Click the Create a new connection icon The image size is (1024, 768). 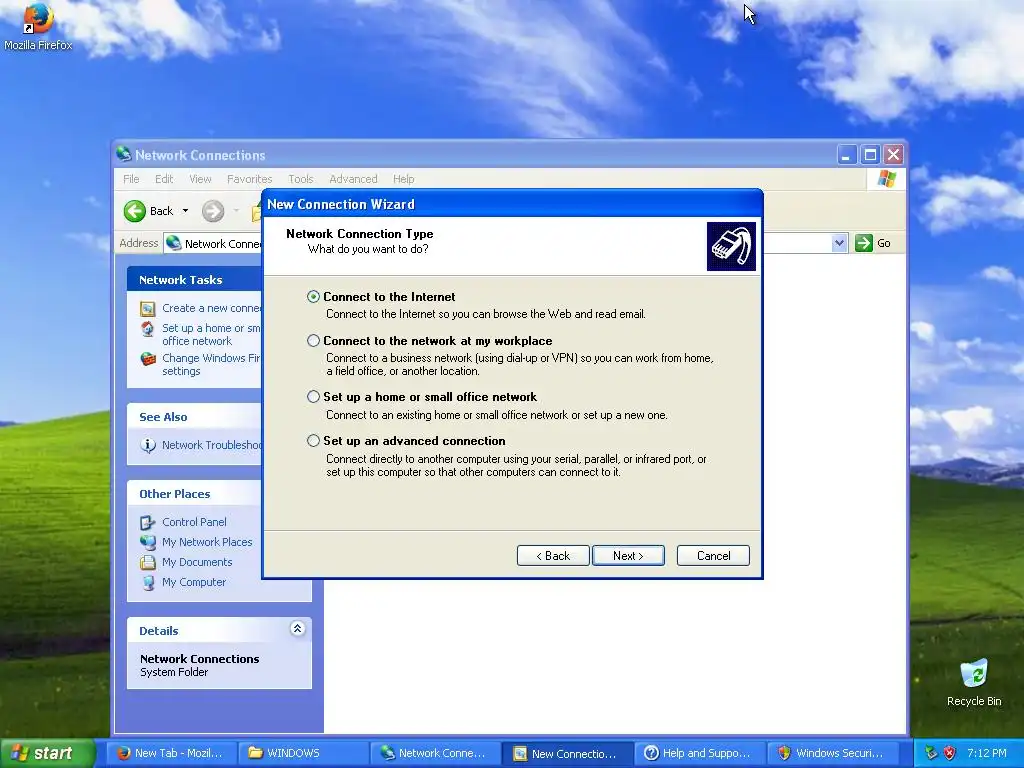click(148, 308)
